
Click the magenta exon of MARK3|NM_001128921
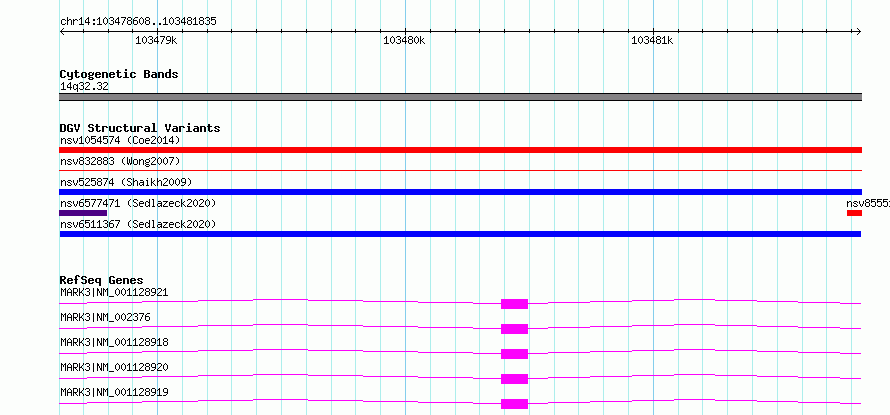514,304
